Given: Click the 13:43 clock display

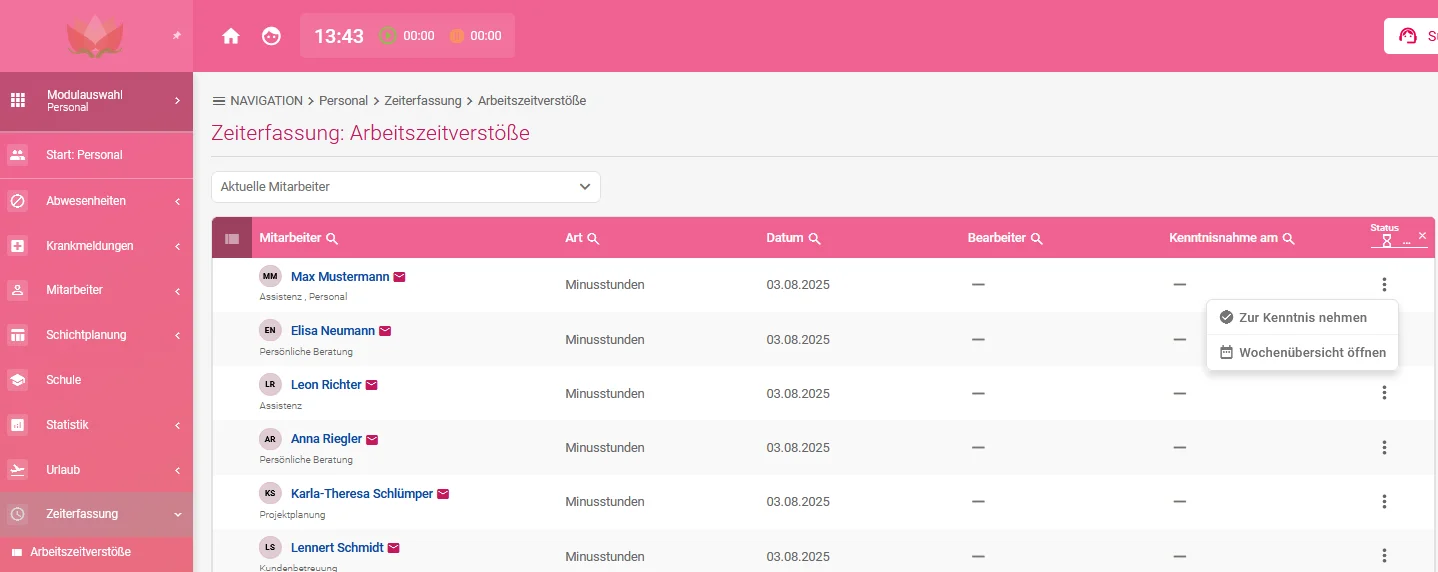Looking at the screenshot, I should tap(339, 36).
